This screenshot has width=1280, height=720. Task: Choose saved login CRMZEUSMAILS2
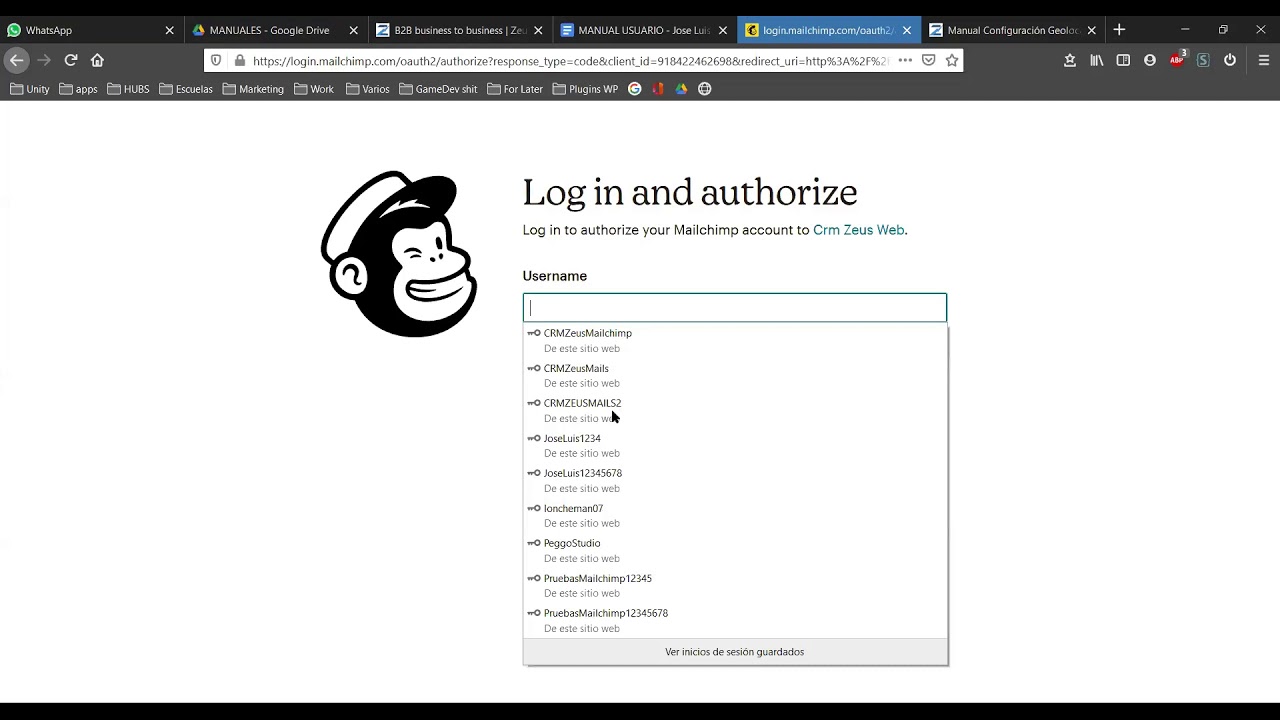735,410
